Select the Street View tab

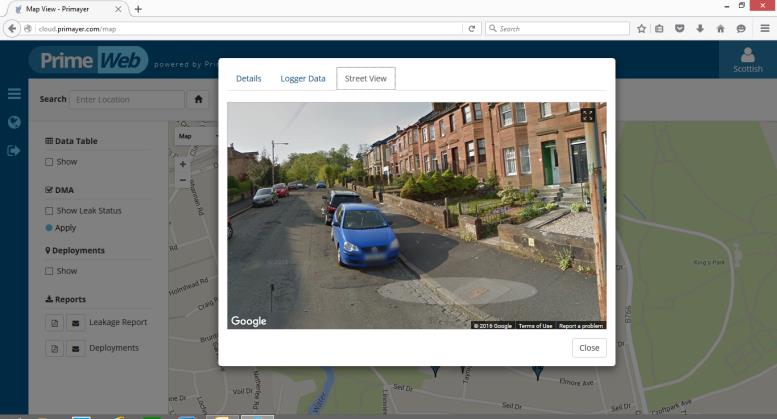[366, 78]
